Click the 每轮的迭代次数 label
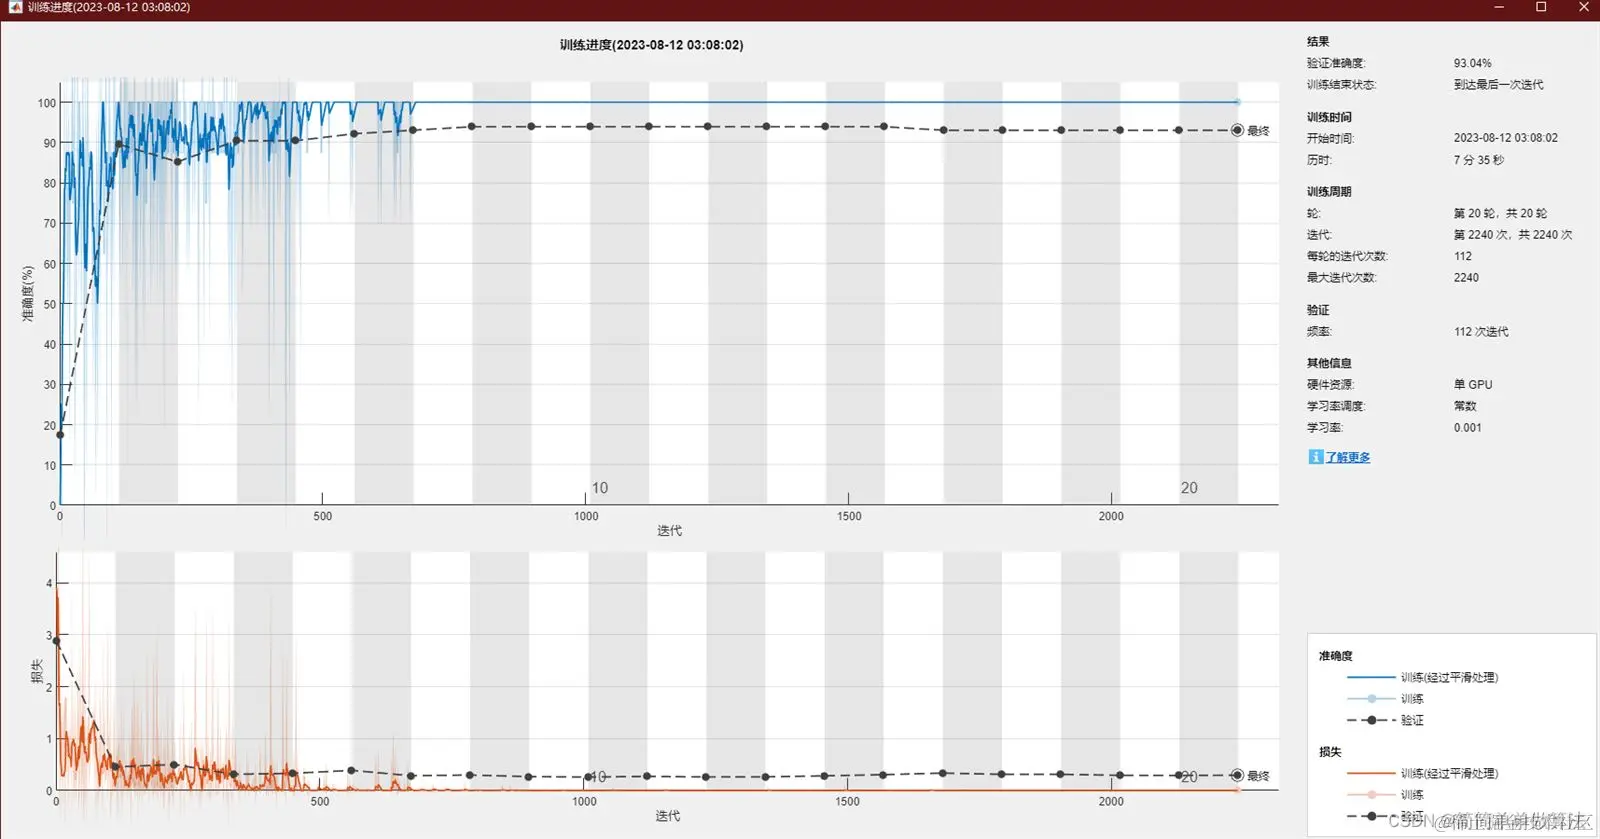Image resolution: width=1600 pixels, height=839 pixels. tap(1347, 256)
